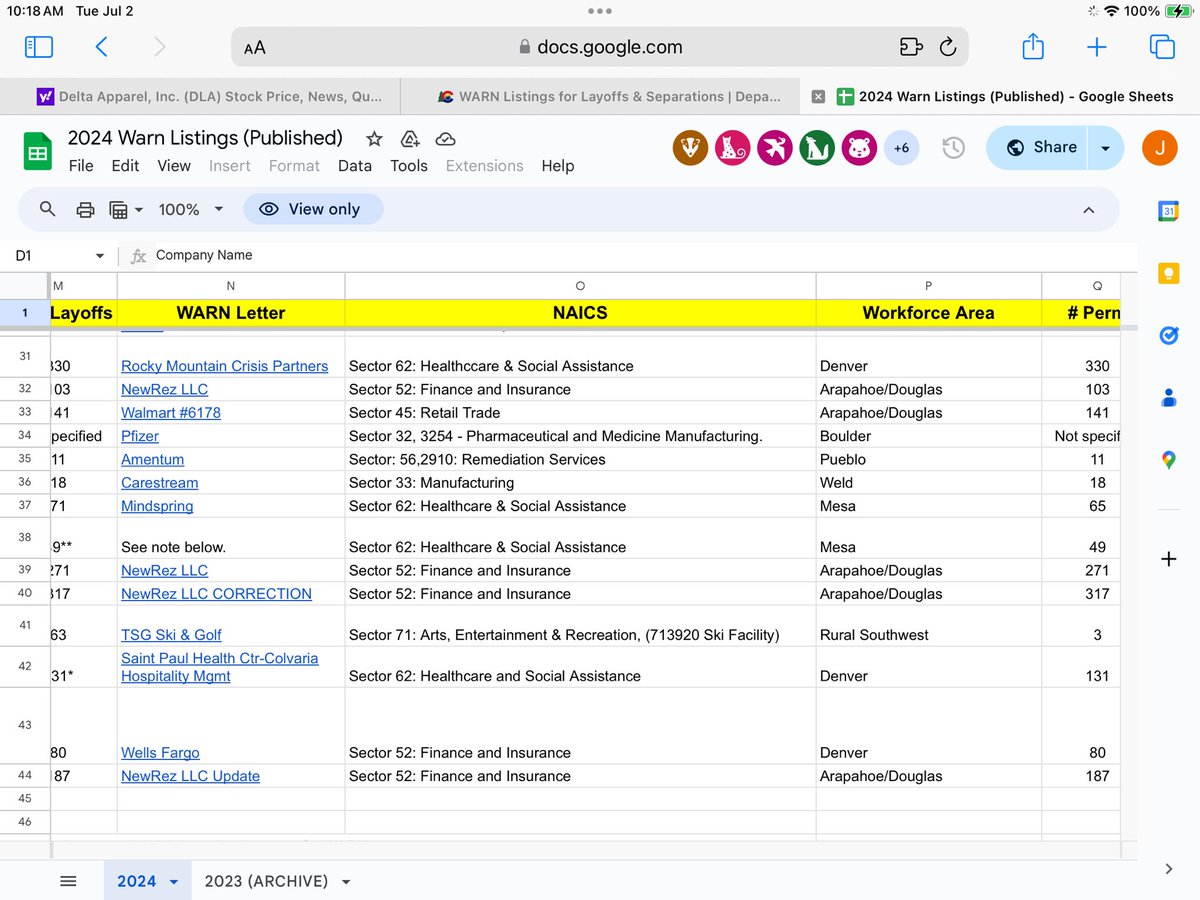Screen dimensions: 1200x900
Task: Open Google Maps side panel icon
Action: coord(1168,460)
